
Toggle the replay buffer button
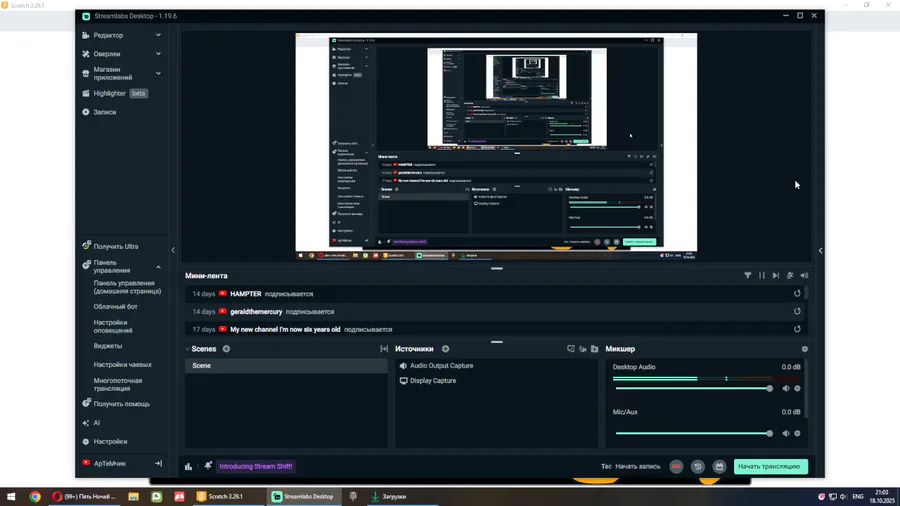pyautogui.click(x=698, y=467)
